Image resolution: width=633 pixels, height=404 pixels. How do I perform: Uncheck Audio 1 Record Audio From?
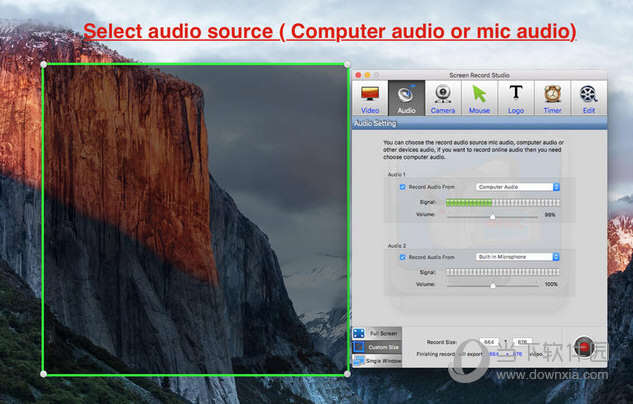coord(402,187)
